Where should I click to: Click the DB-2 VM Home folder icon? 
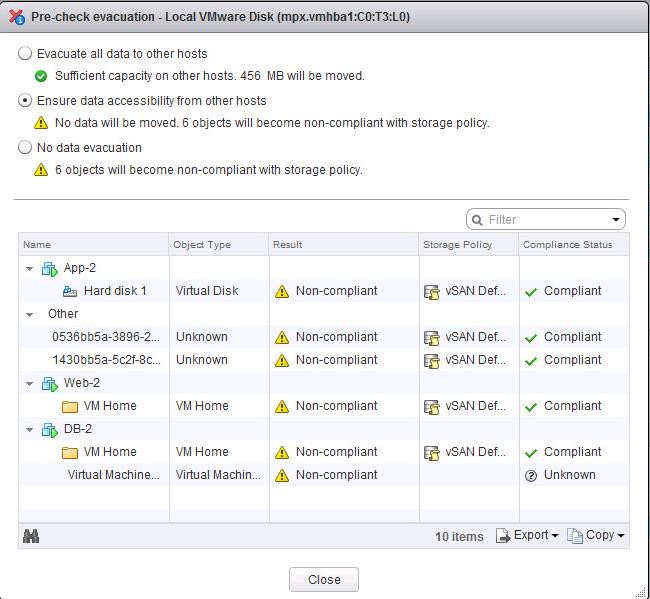70,453
